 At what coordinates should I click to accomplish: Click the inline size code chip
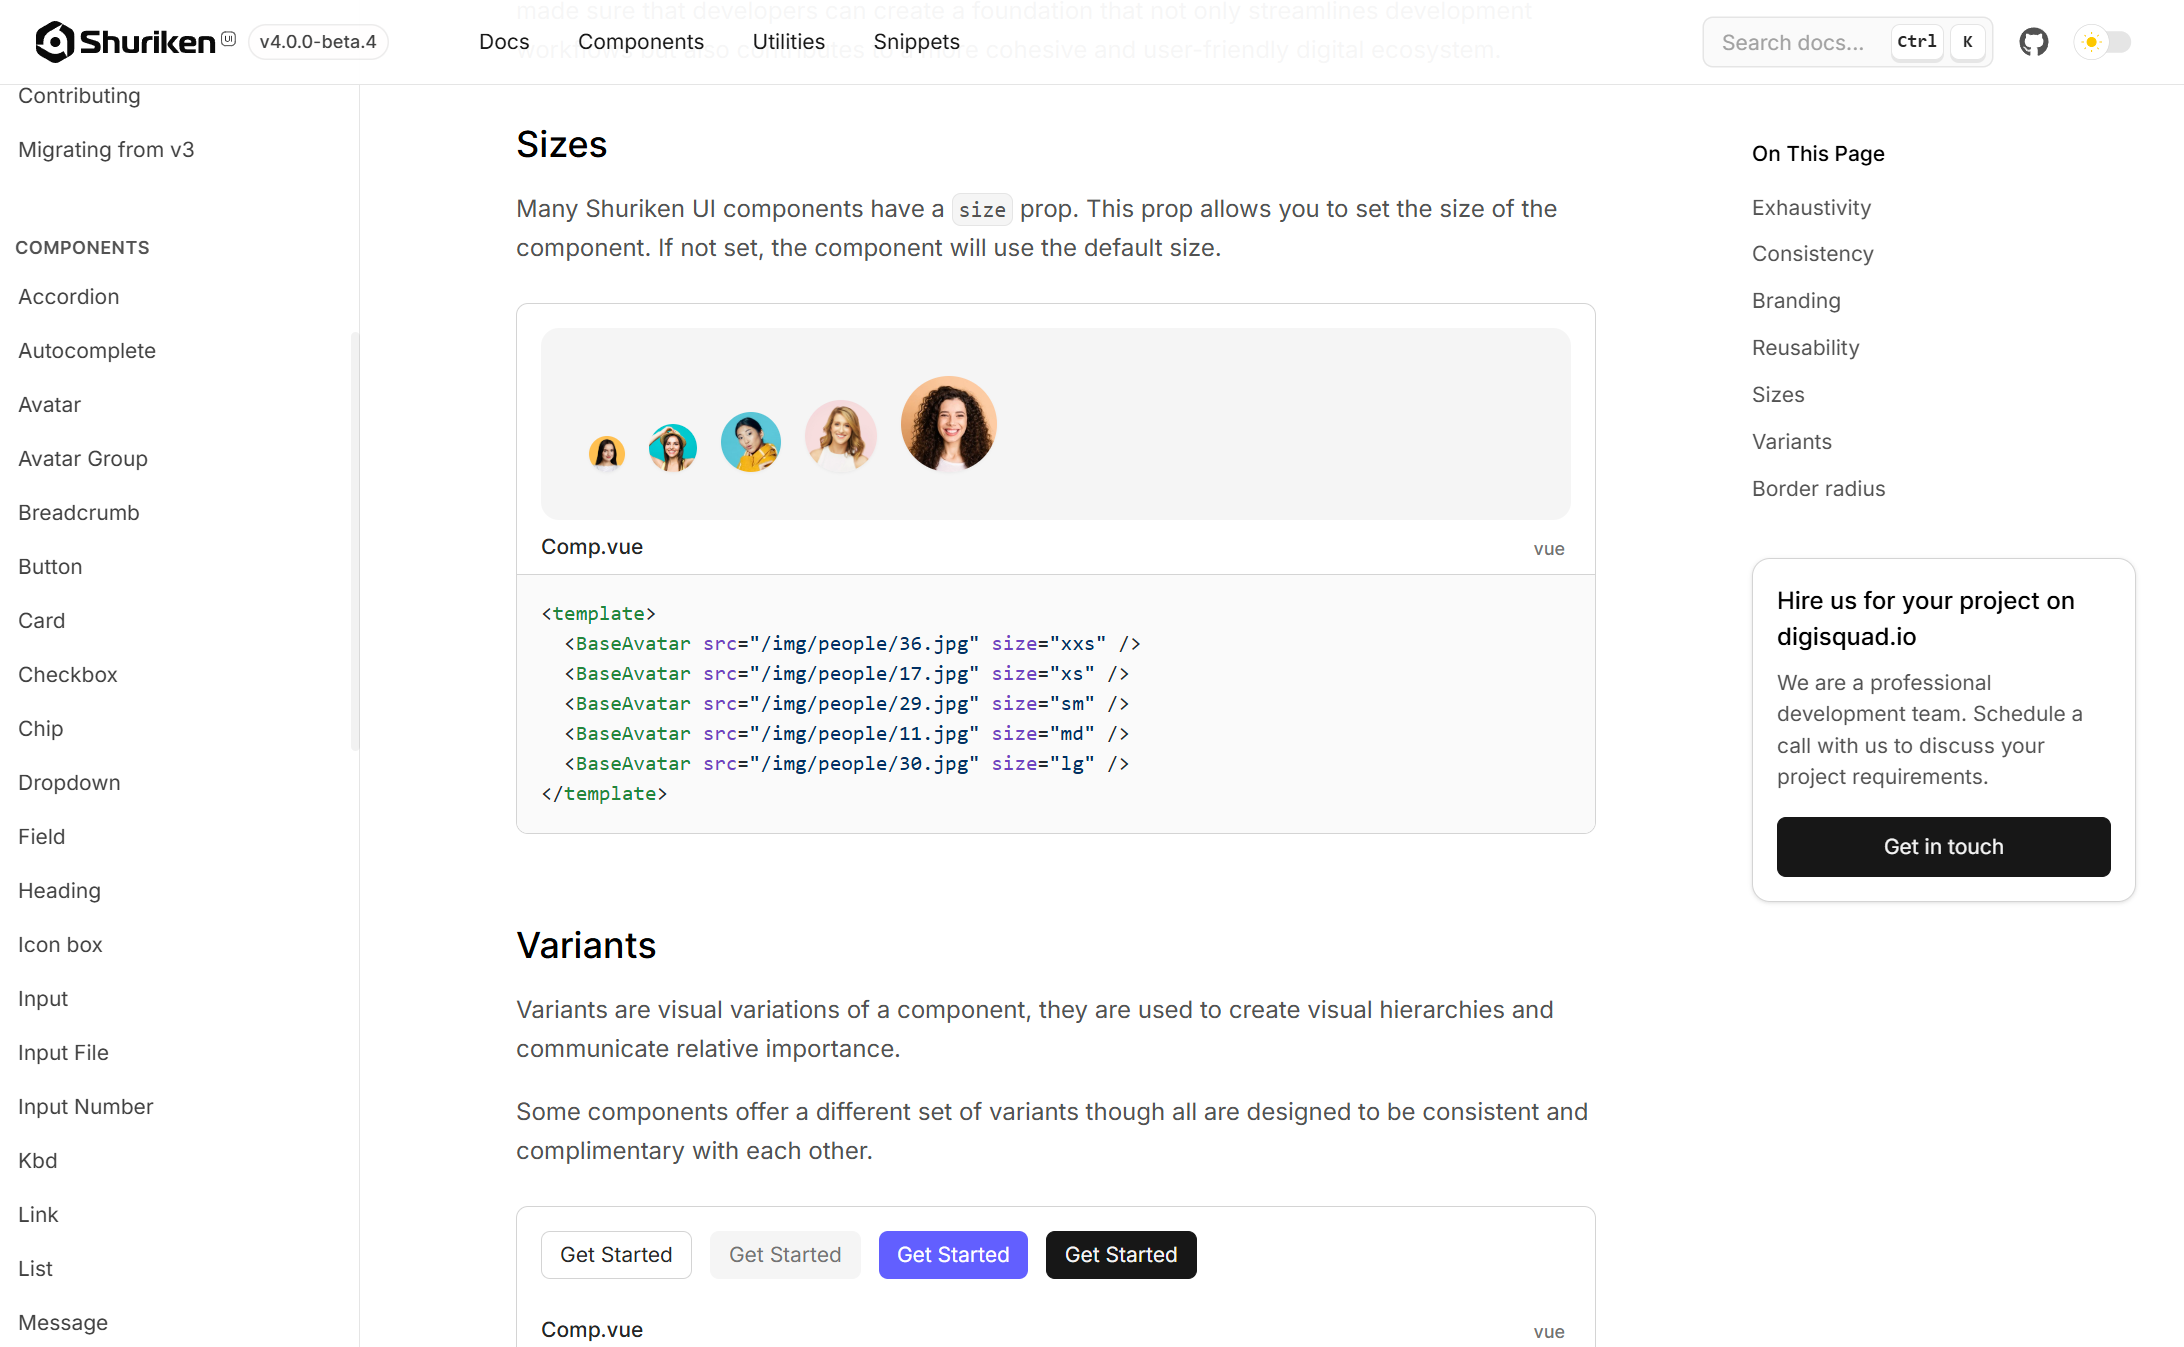[x=982, y=210]
